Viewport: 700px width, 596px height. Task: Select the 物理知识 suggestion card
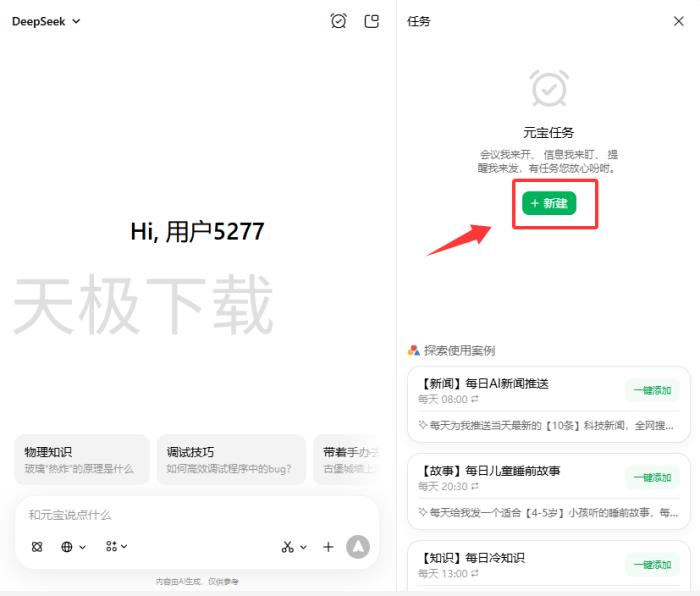pos(82,460)
